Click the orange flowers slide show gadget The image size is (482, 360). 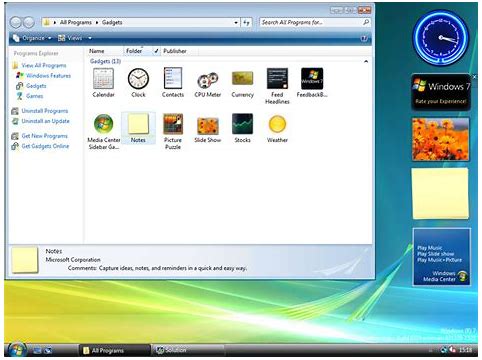coord(440,139)
